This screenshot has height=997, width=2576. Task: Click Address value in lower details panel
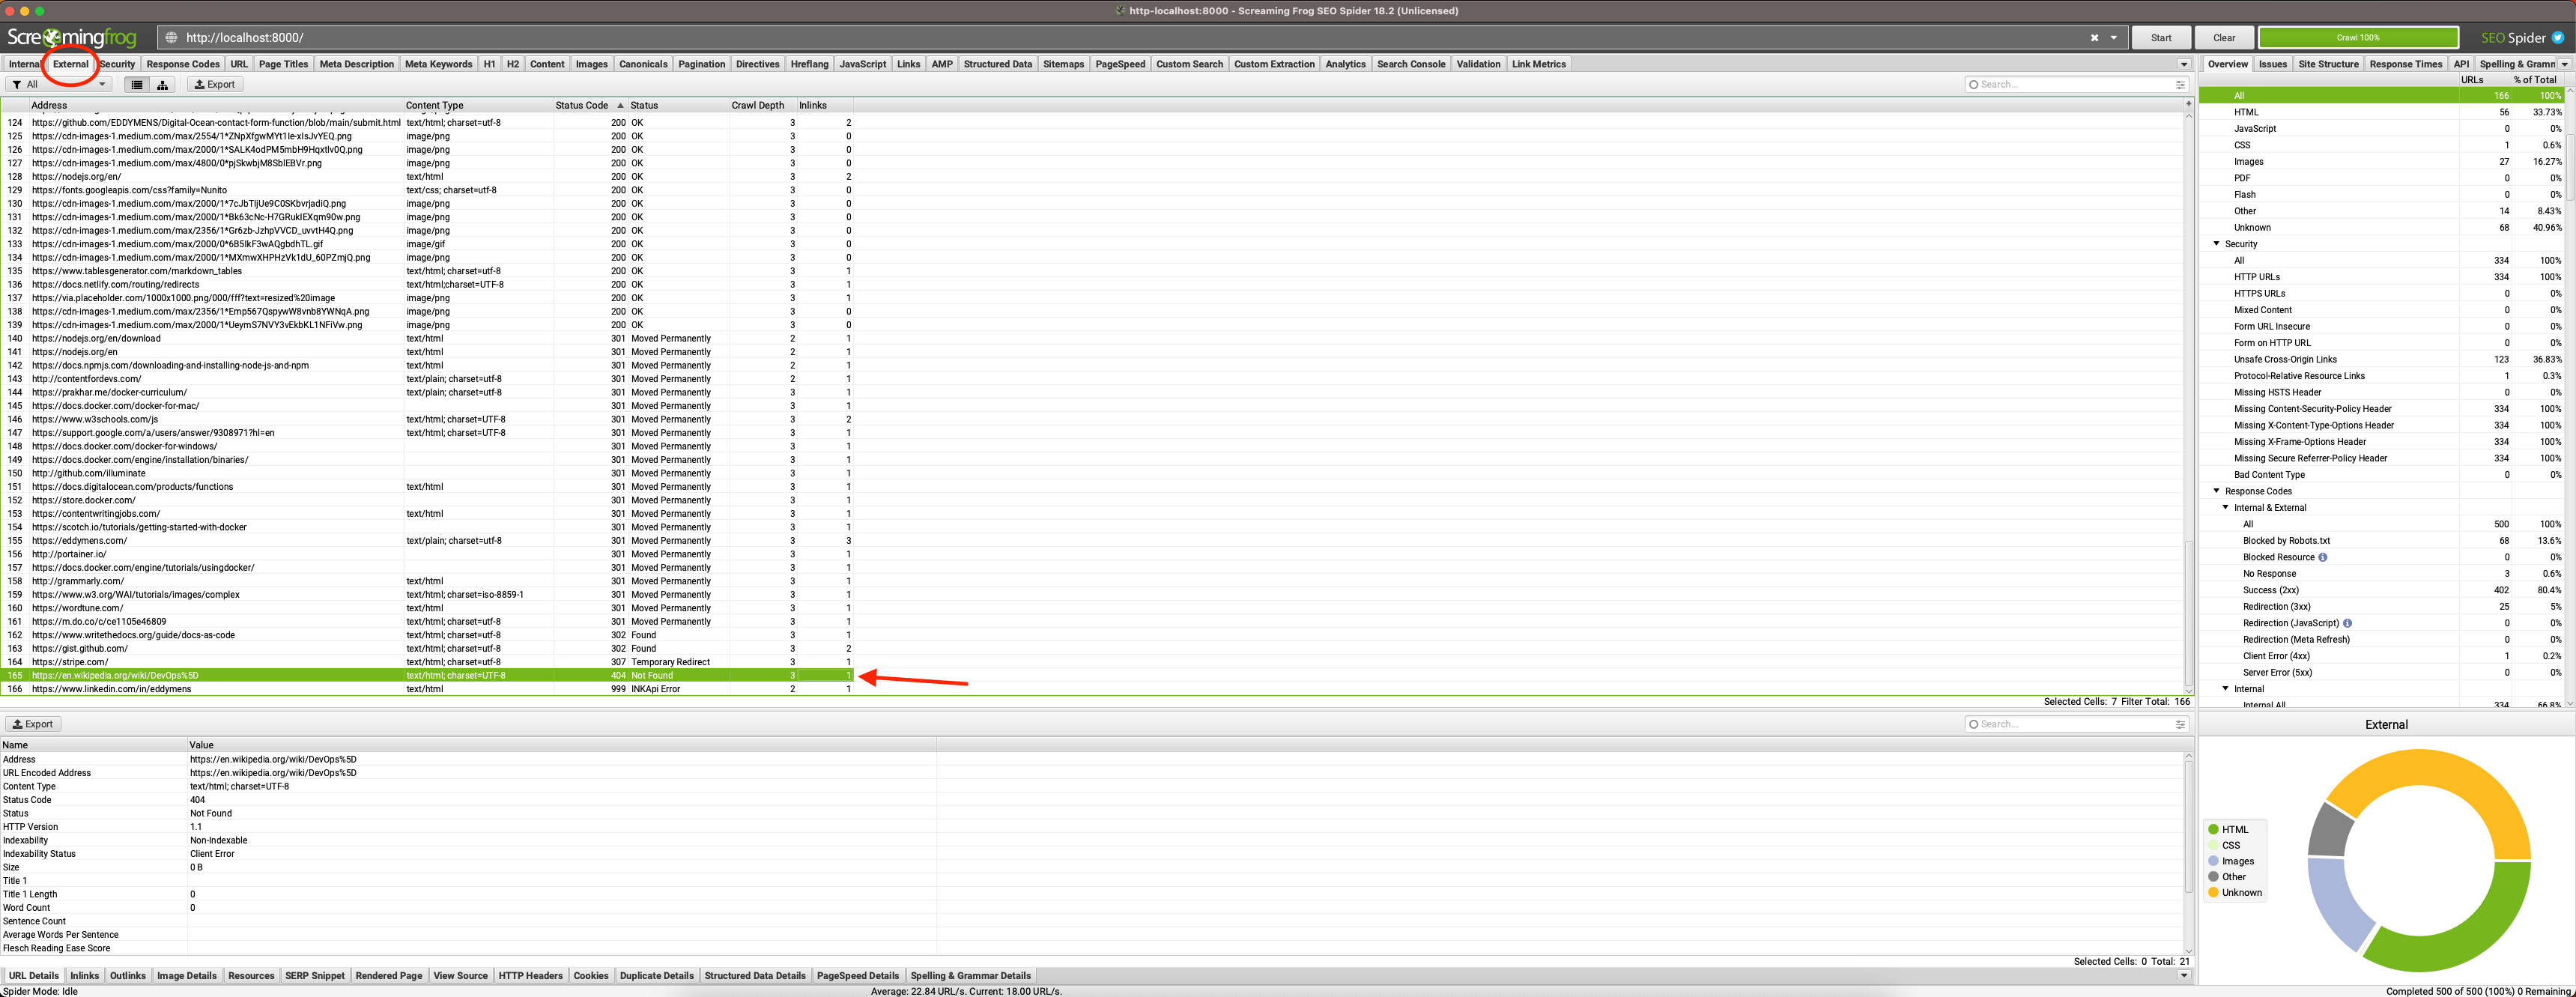tap(273, 759)
